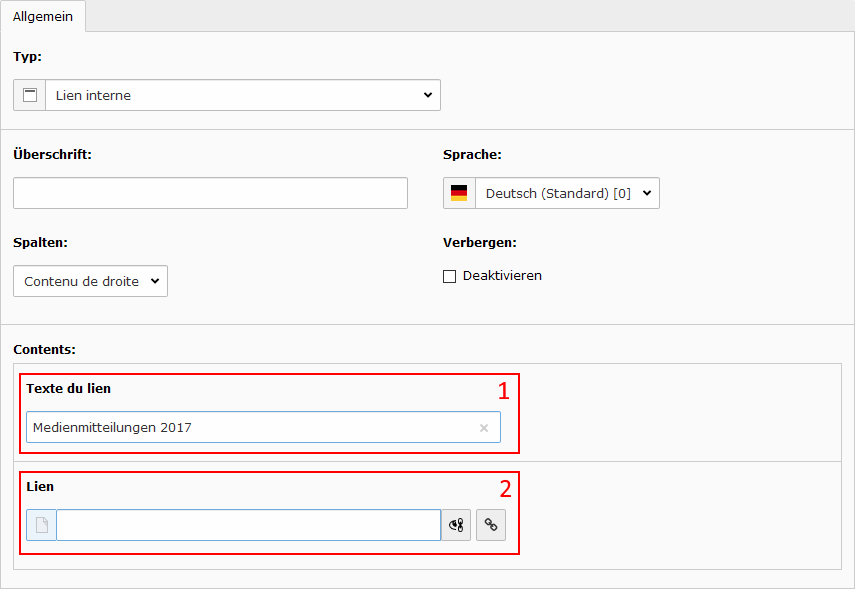Focus the Überschrift input field
855x589 pixels.
click(210, 193)
